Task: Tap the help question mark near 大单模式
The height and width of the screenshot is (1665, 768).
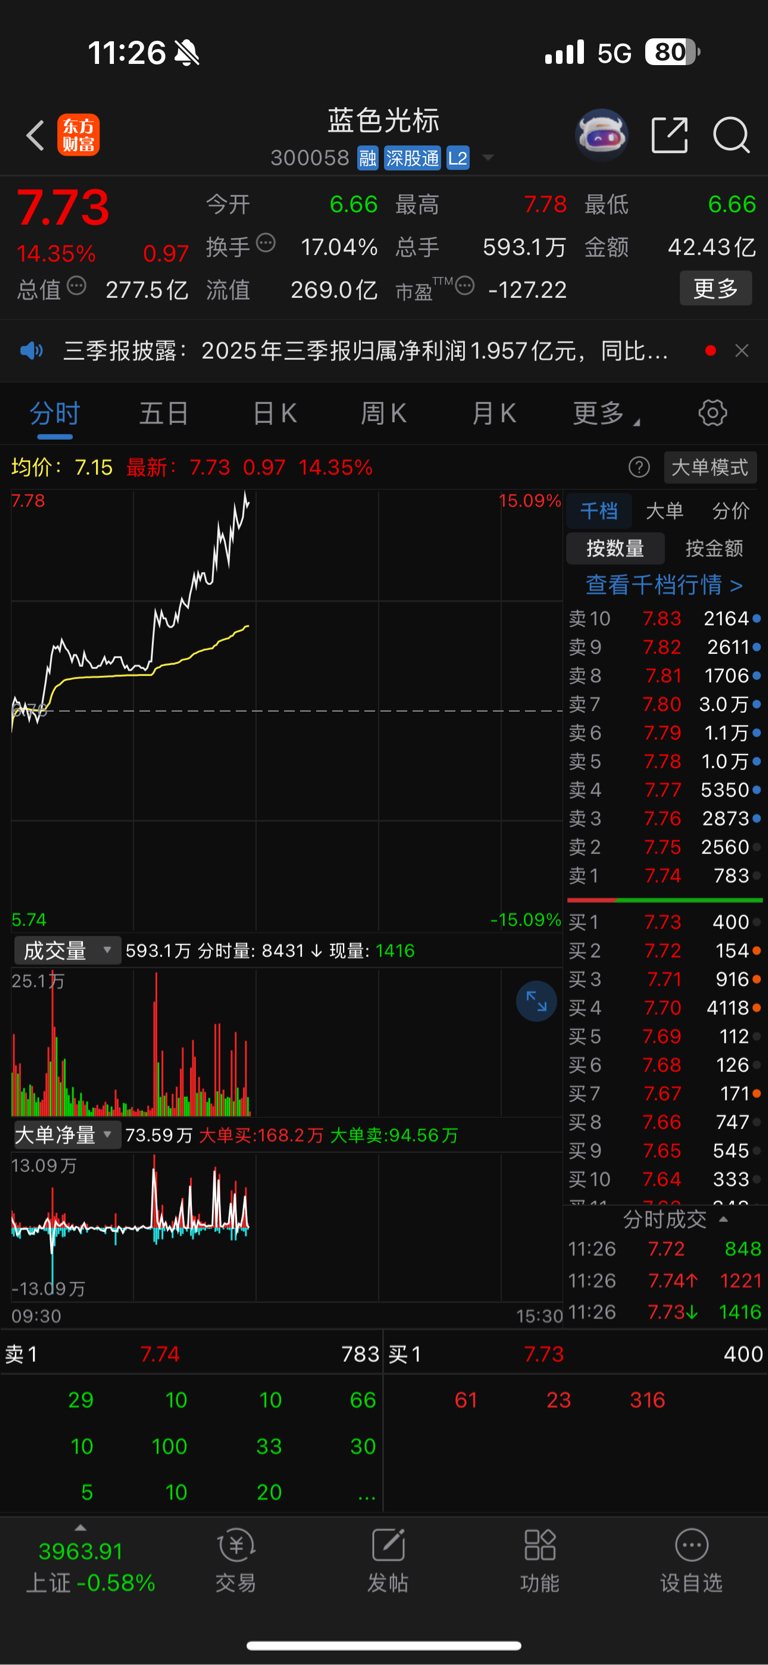Action: (639, 467)
